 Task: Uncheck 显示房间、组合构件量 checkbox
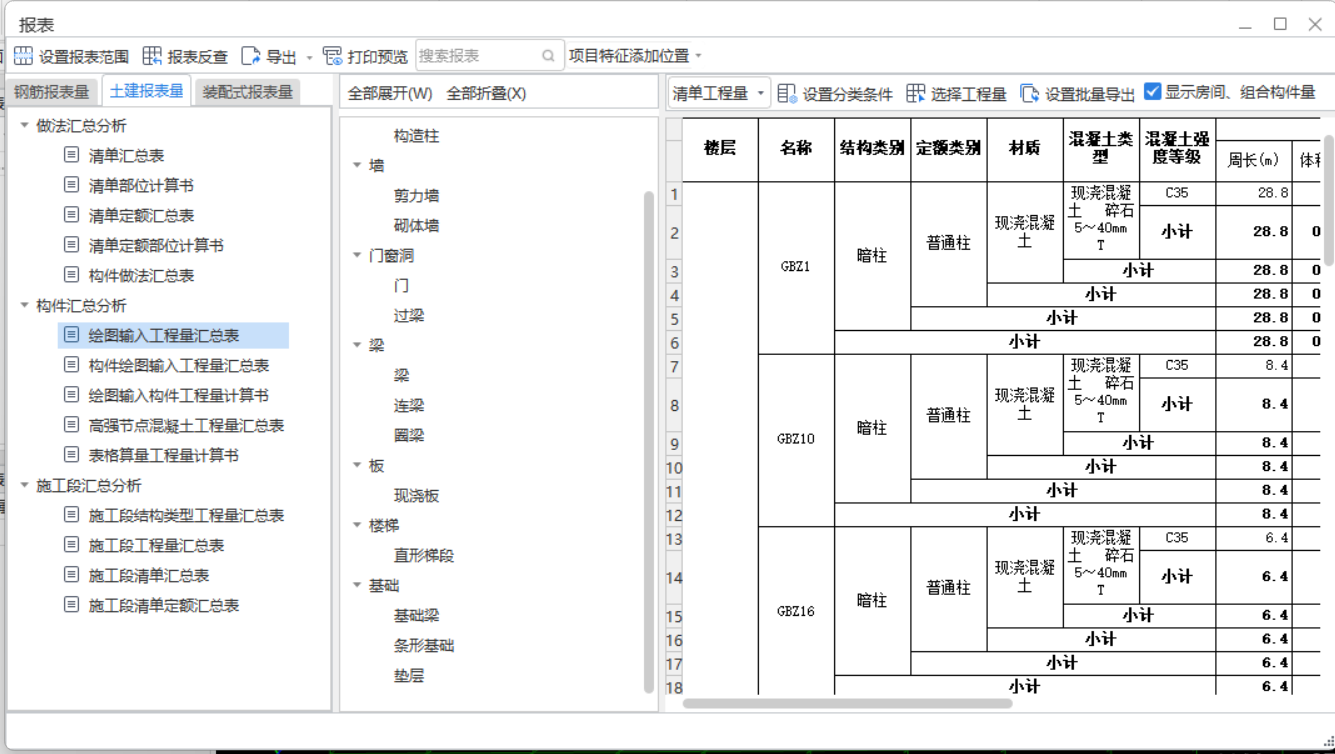(1152, 92)
